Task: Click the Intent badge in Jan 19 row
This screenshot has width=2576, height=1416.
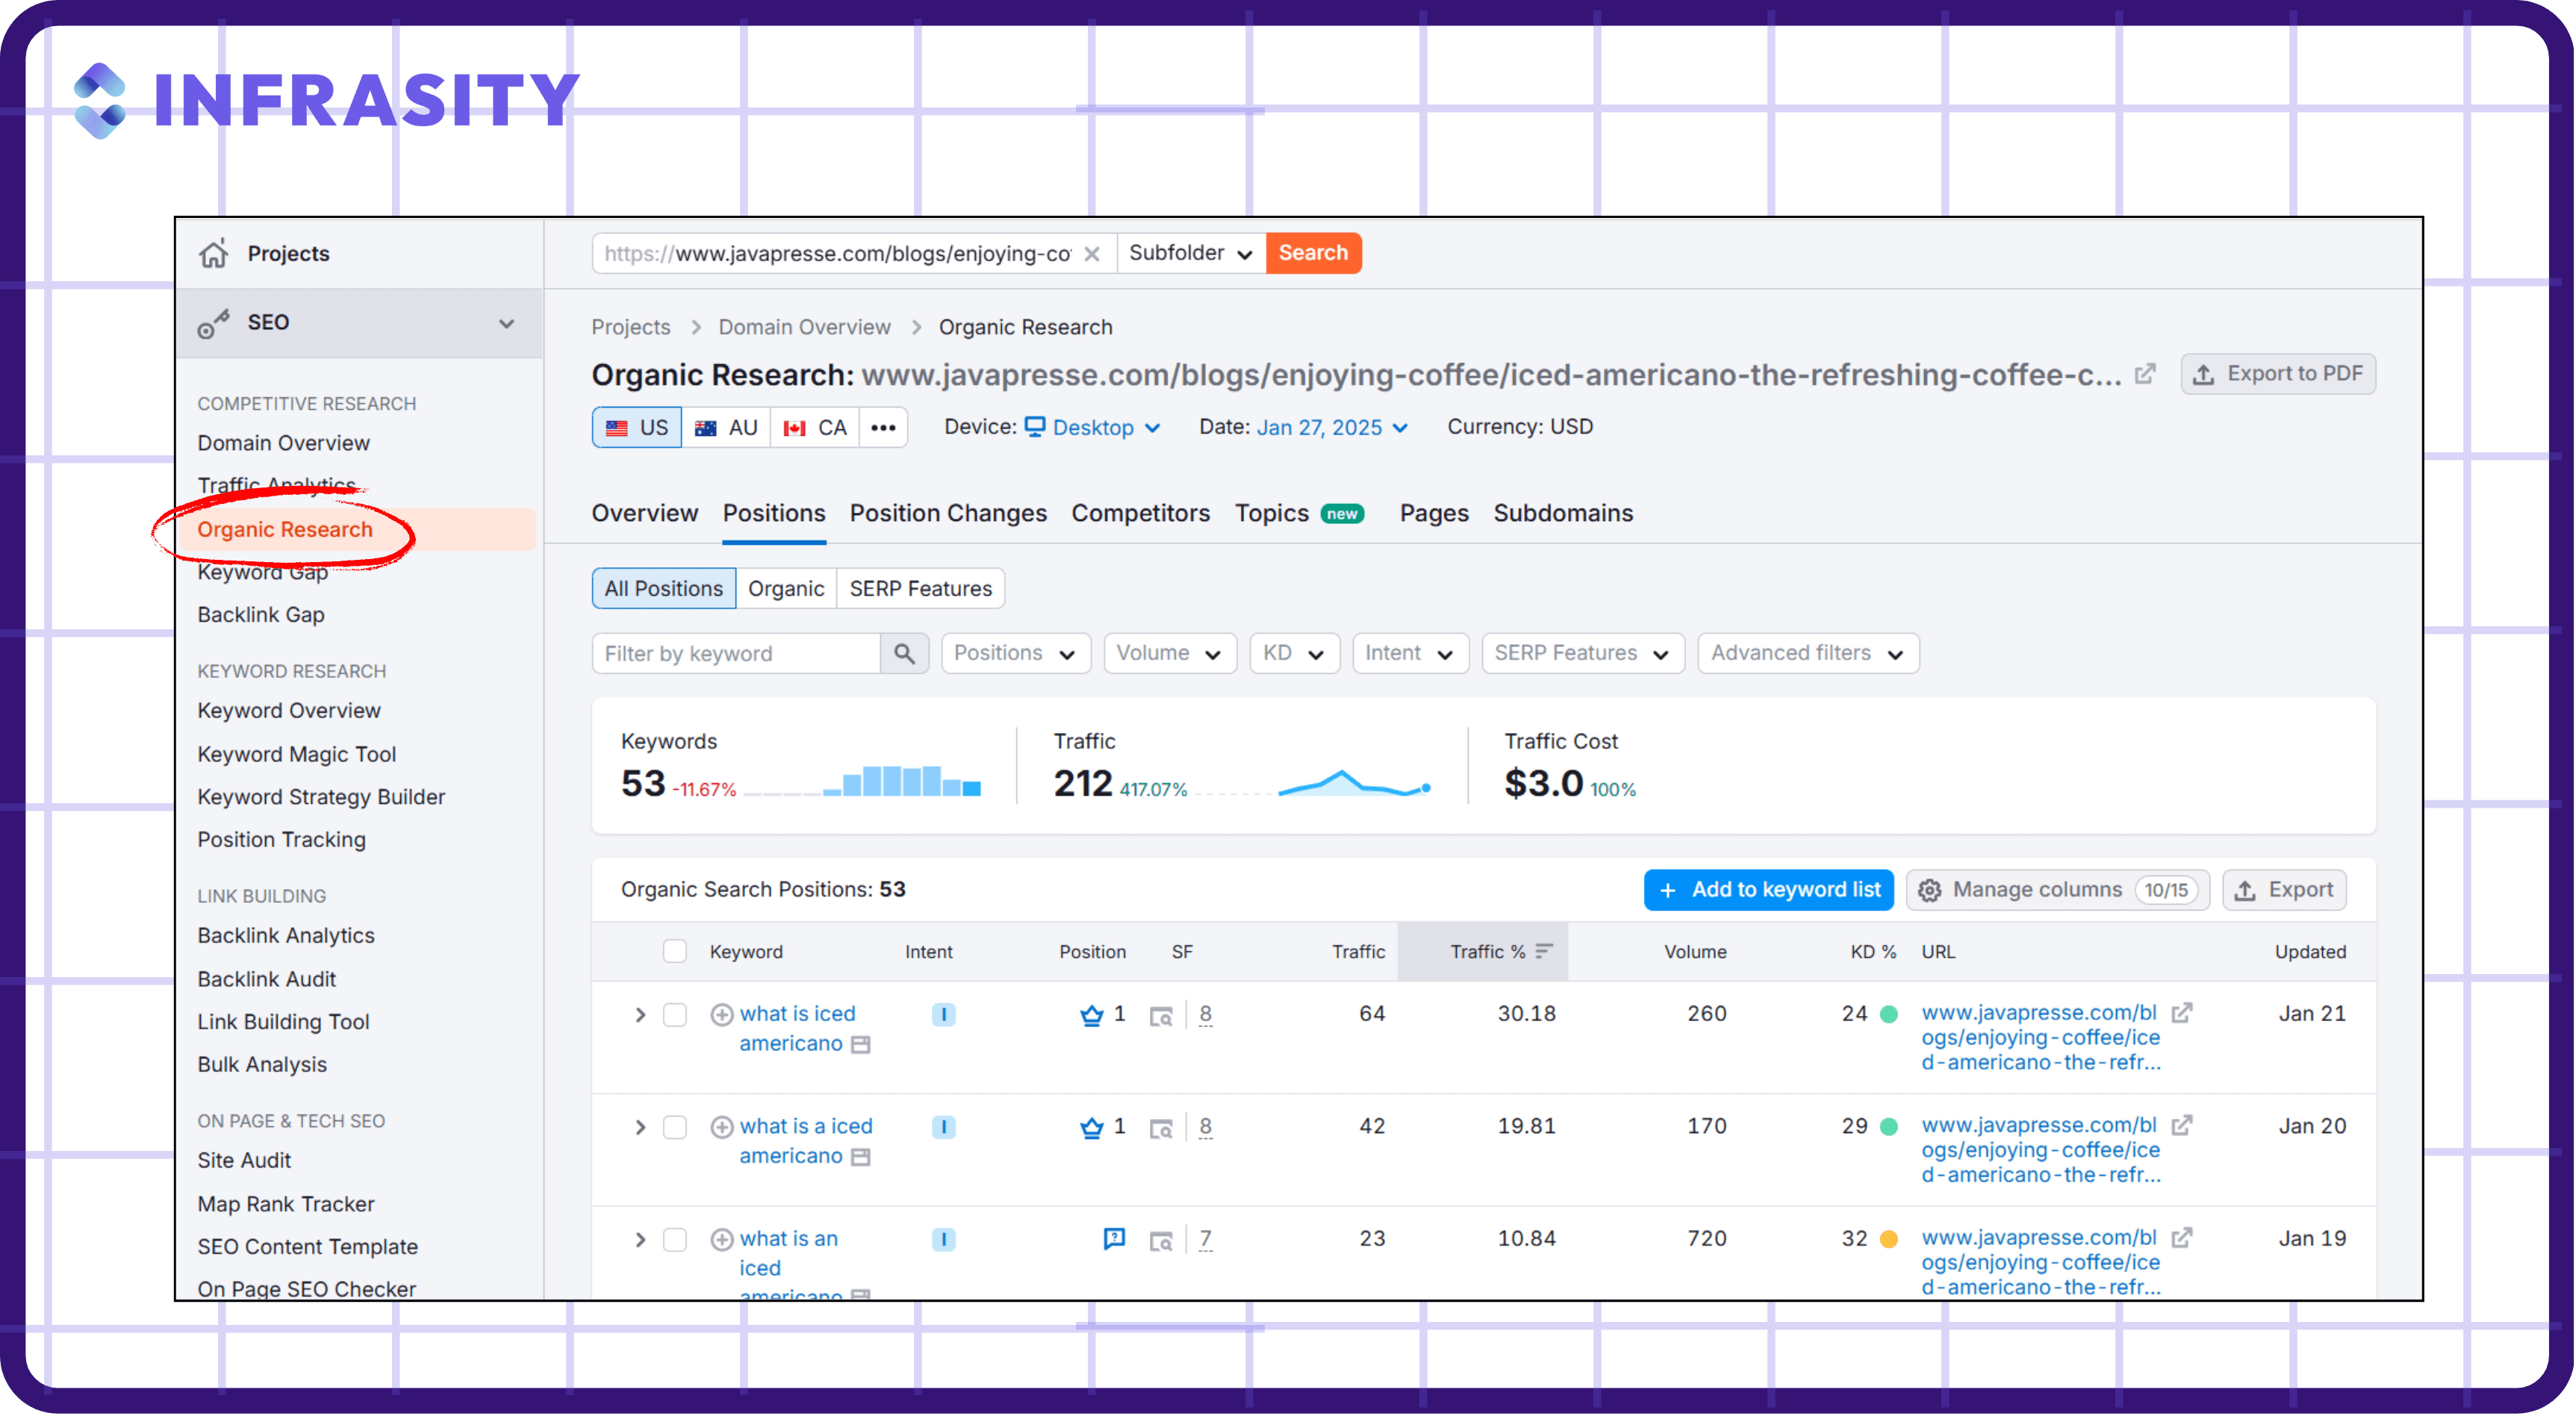Action: pos(943,1241)
